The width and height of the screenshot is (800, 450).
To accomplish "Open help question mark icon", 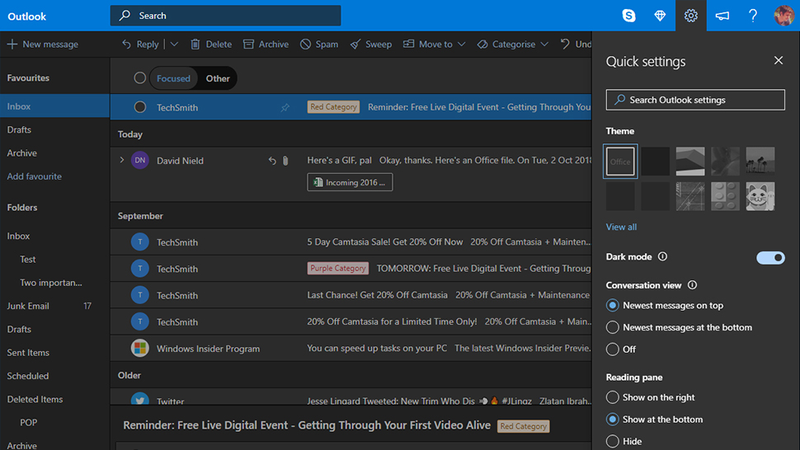I will pyautogui.click(x=753, y=16).
